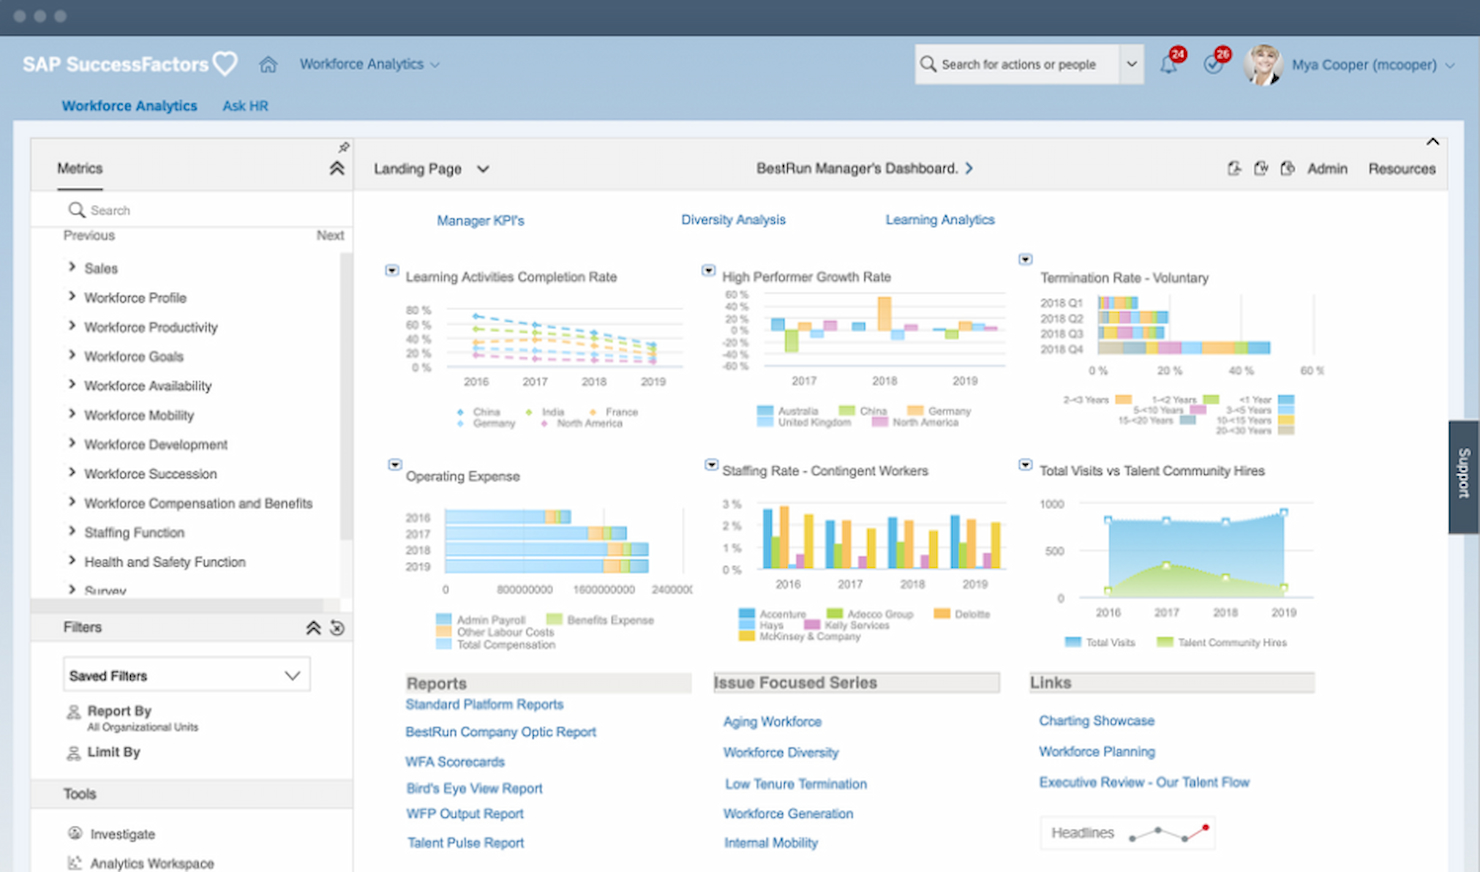Click the Metrics search field
This screenshot has width=1480, height=872.
(192, 210)
